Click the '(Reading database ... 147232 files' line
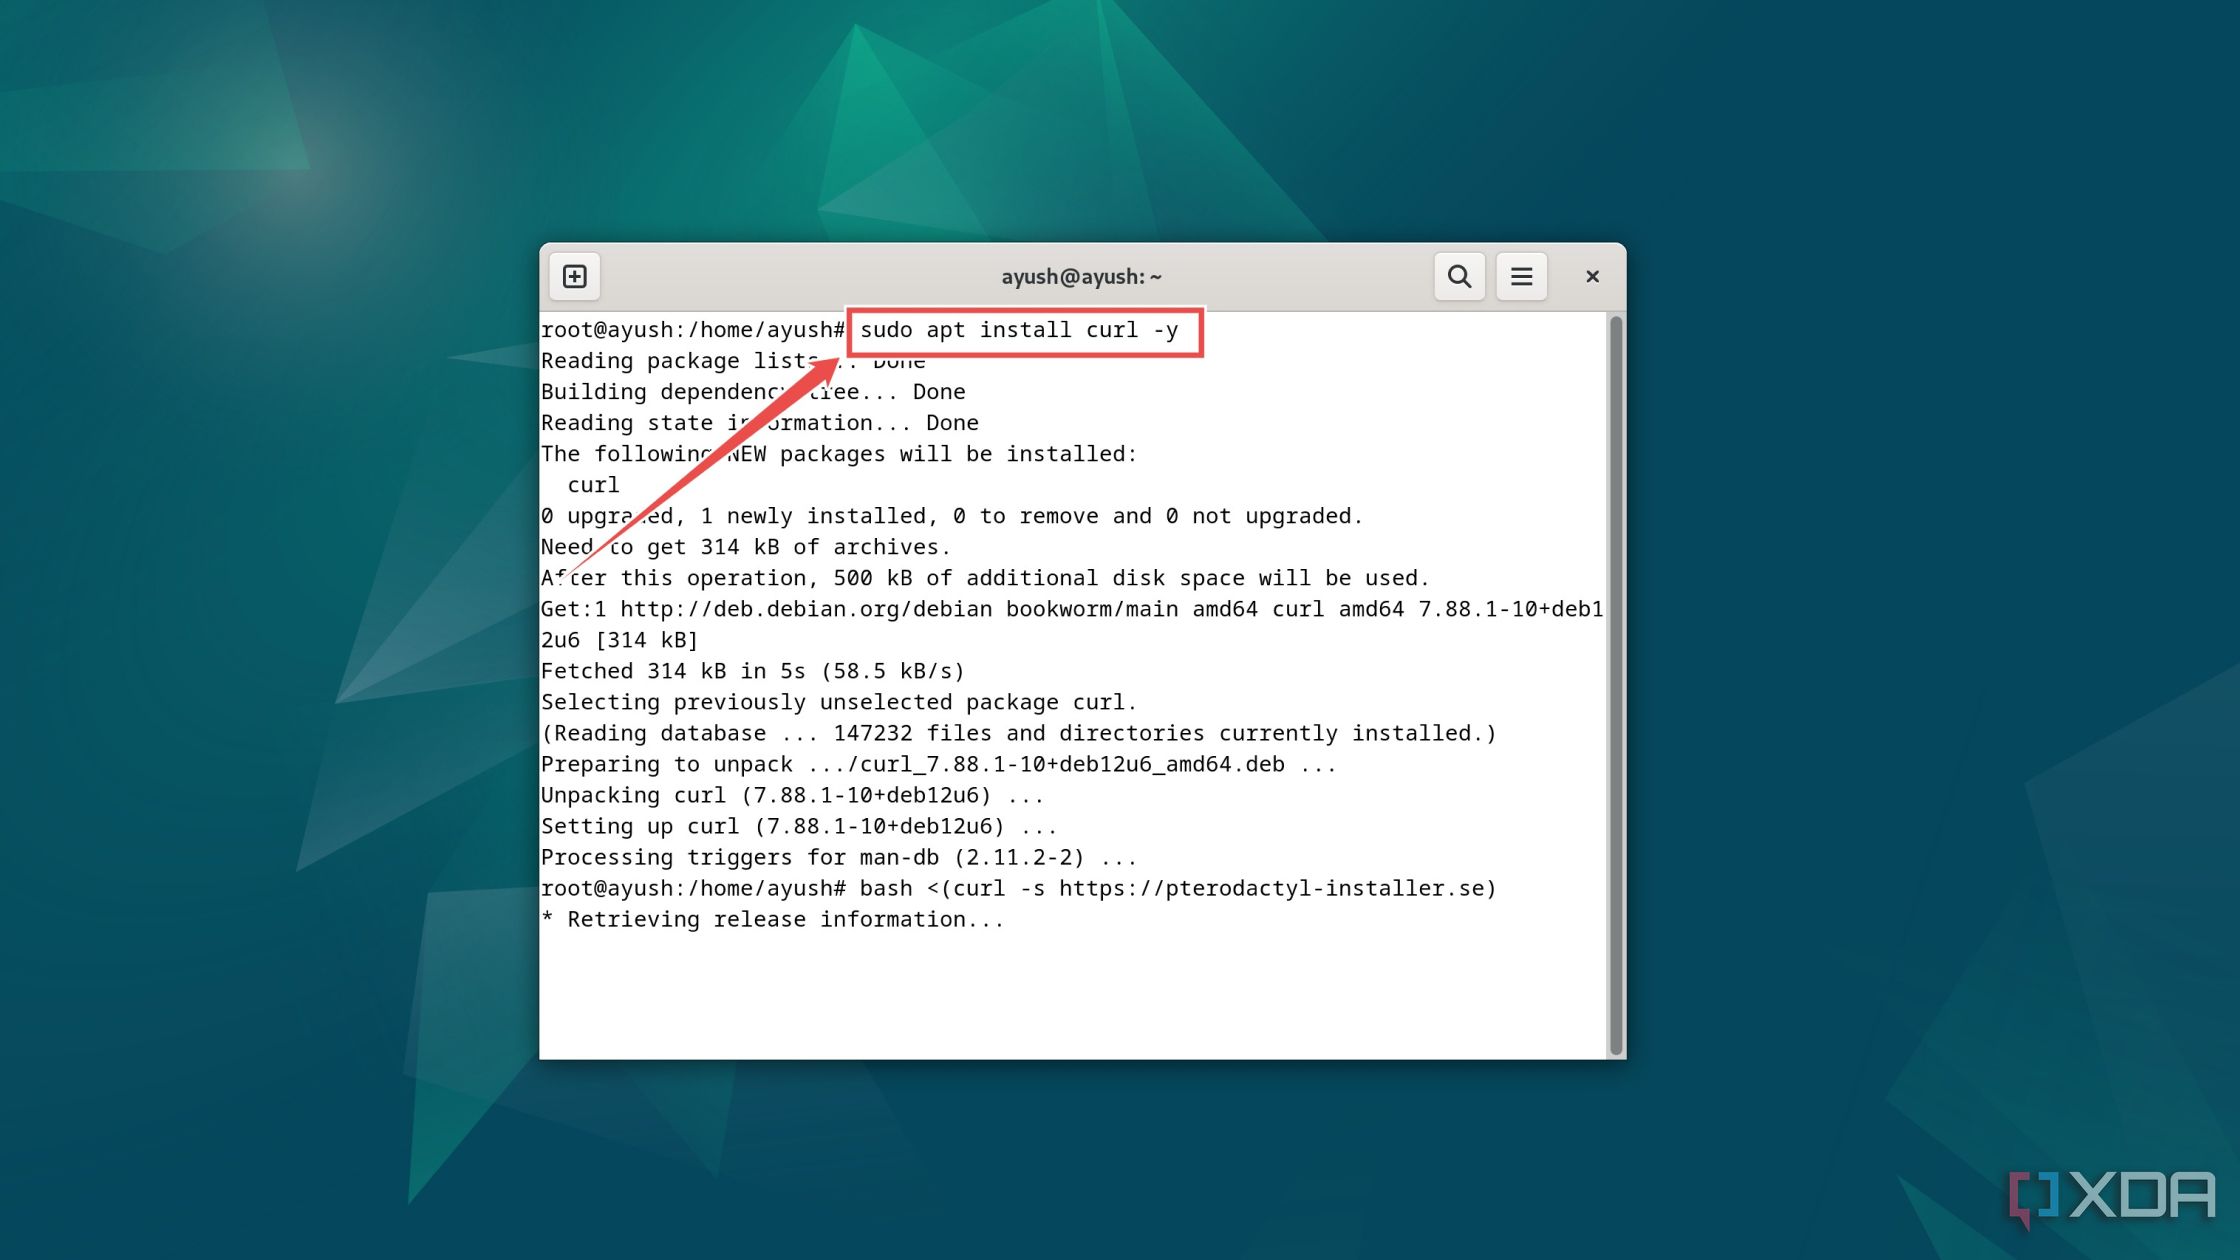The width and height of the screenshot is (2240, 1260). pos(1019,733)
